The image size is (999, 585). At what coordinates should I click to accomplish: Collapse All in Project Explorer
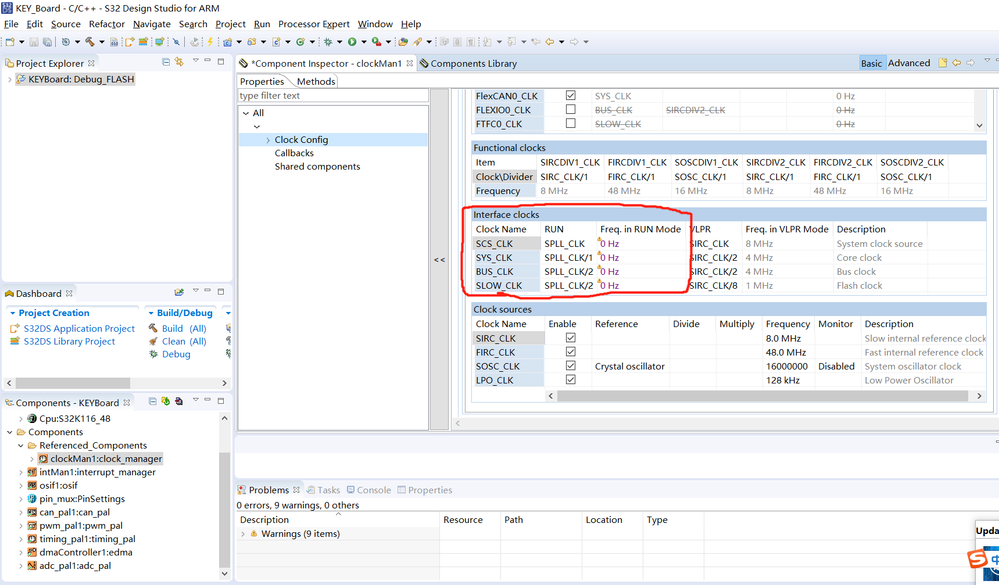(x=166, y=62)
